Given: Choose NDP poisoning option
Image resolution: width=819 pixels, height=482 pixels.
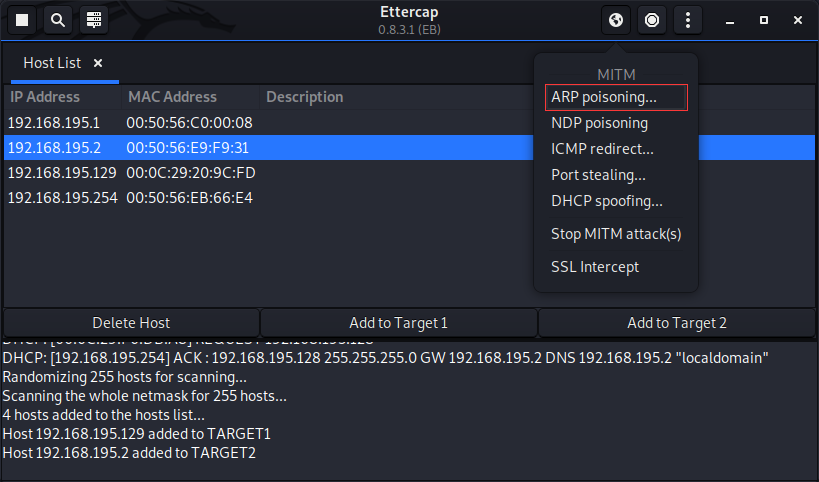Looking at the screenshot, I should click(x=599, y=123).
